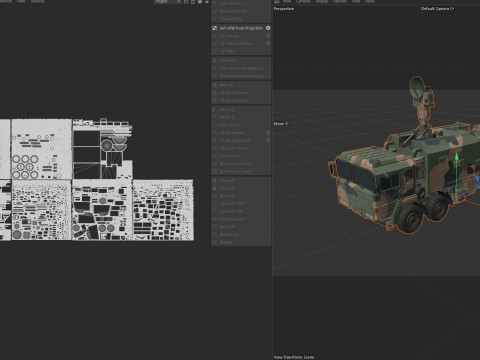Click the View Transform: Scene status text
The height and width of the screenshot is (360, 480).
pyautogui.click(x=294, y=357)
